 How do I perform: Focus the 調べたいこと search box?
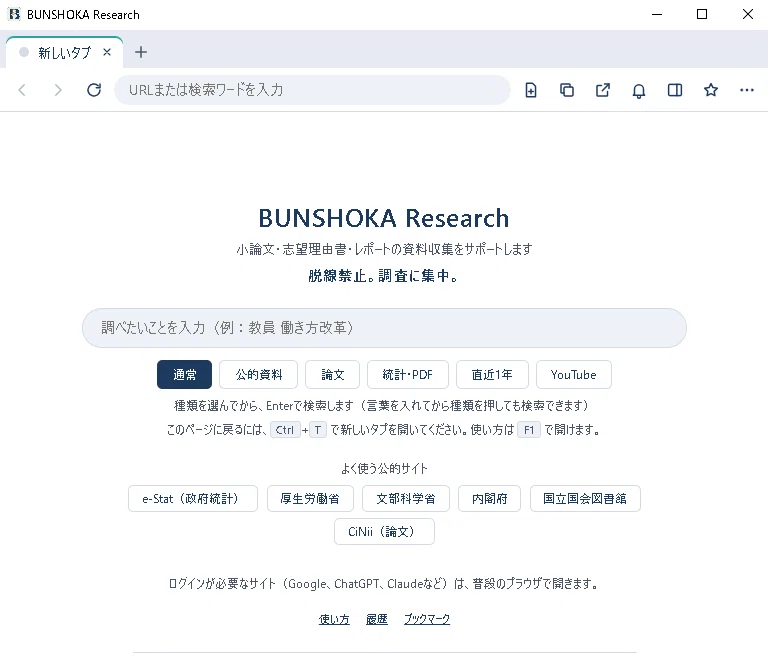click(x=384, y=328)
